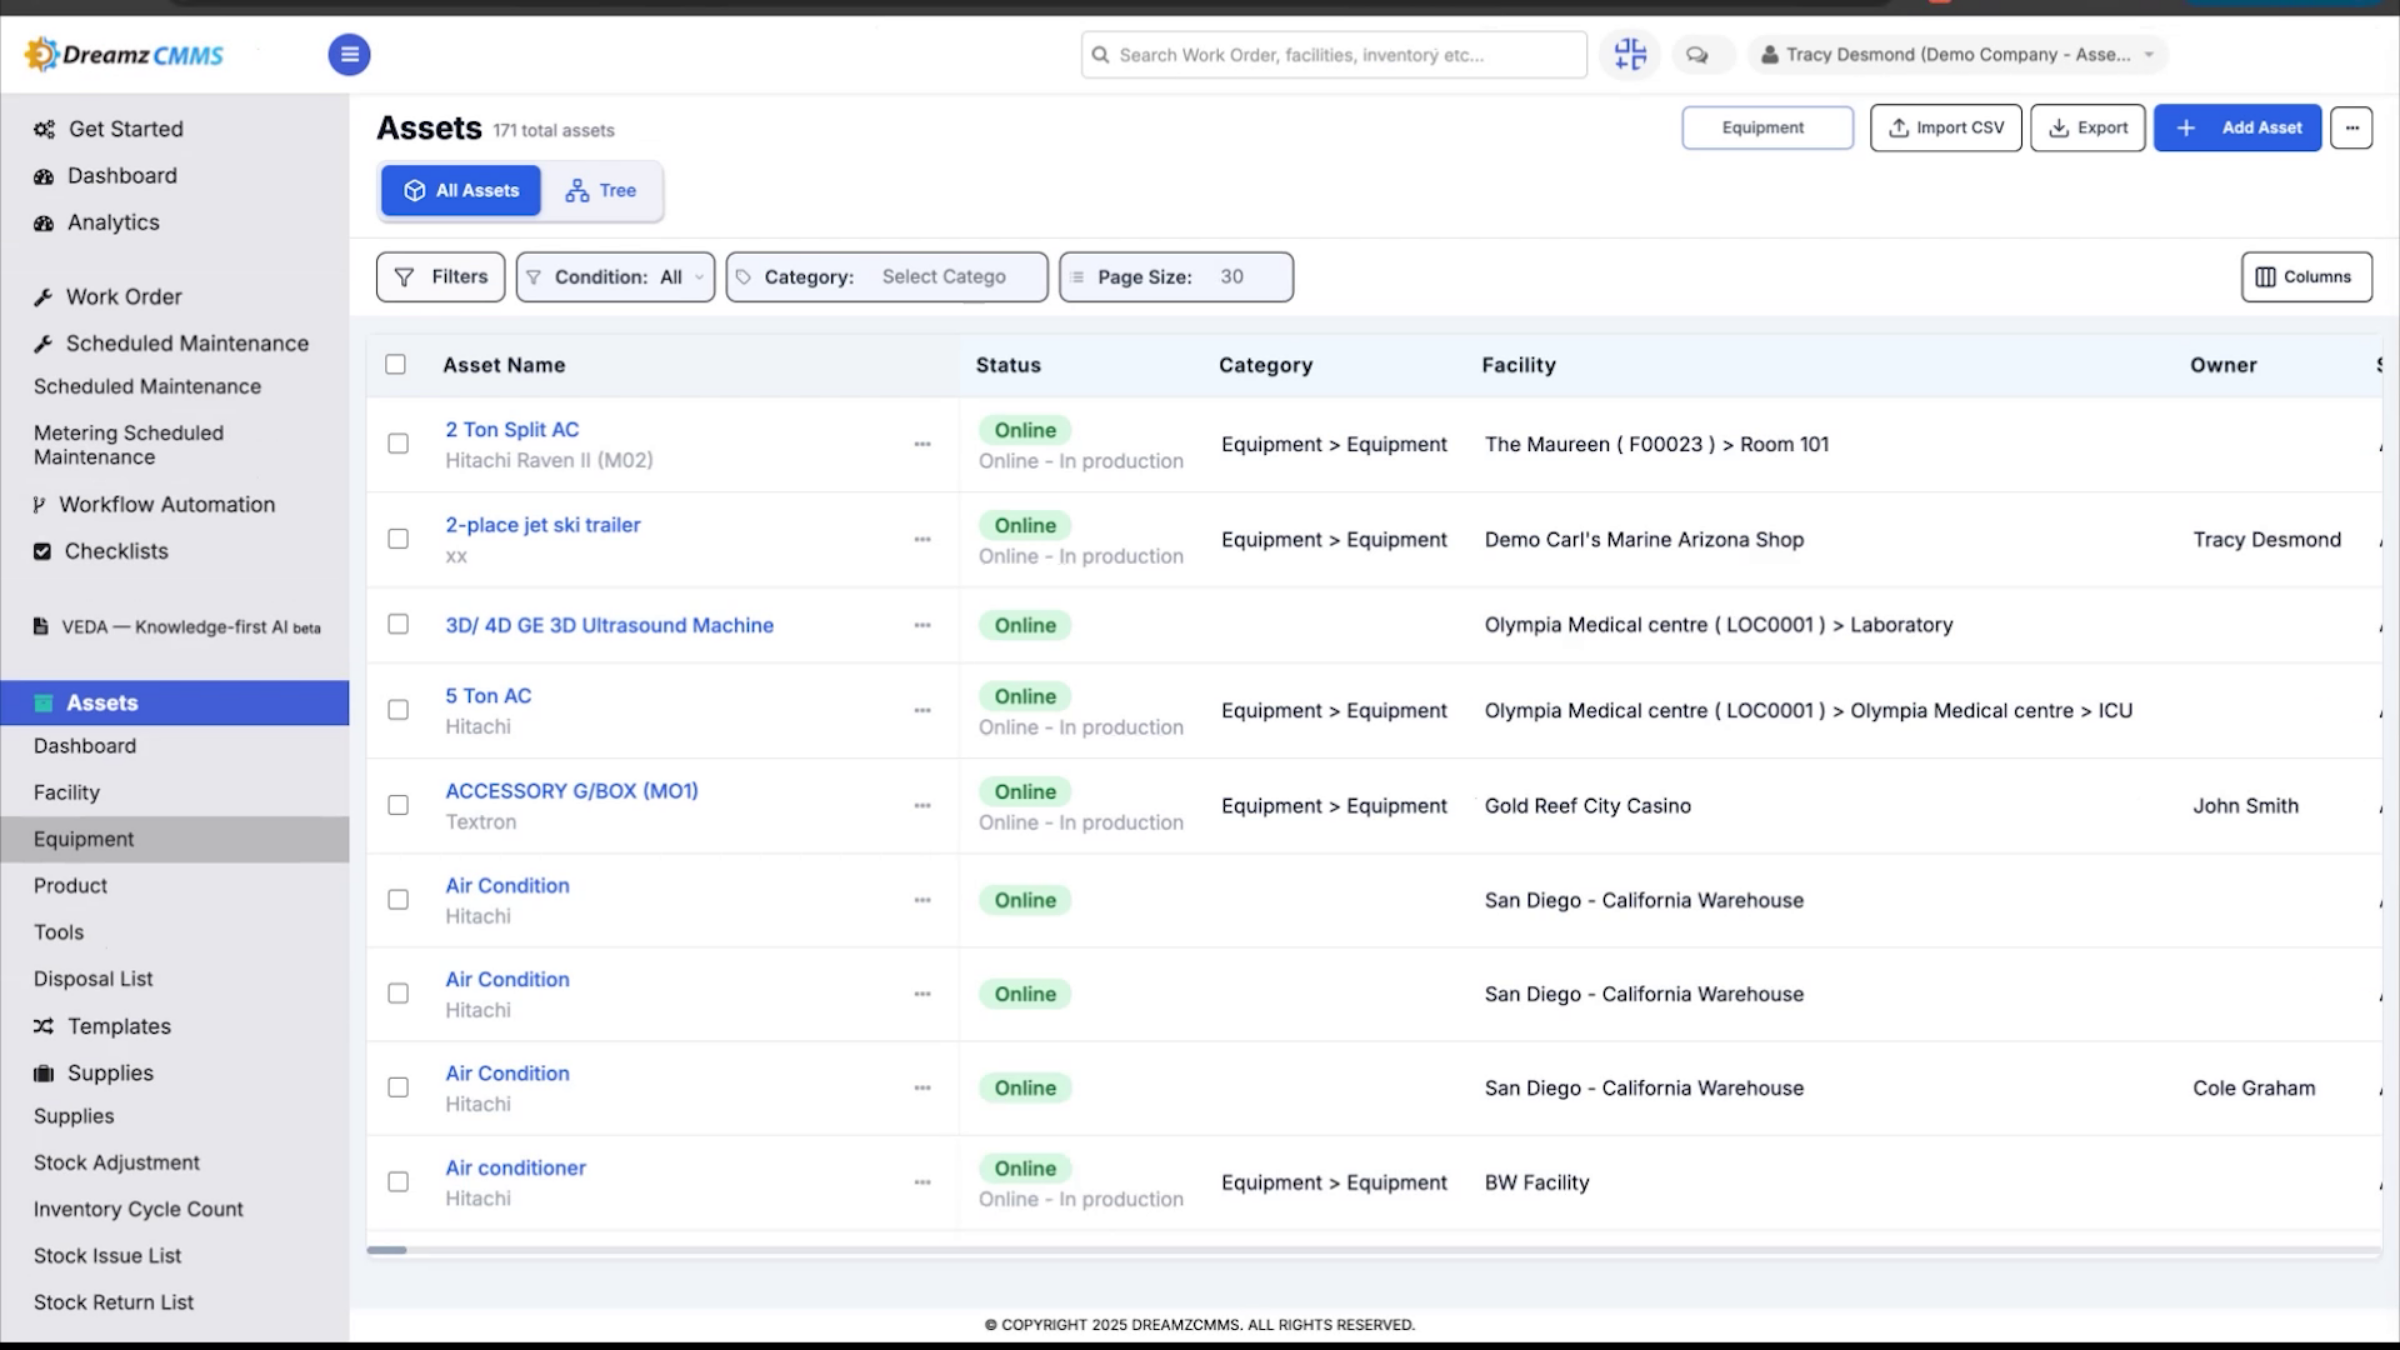Viewport: 2400px width, 1350px height.
Task: Collapse the Supplies sidebar section
Action: tap(110, 1073)
